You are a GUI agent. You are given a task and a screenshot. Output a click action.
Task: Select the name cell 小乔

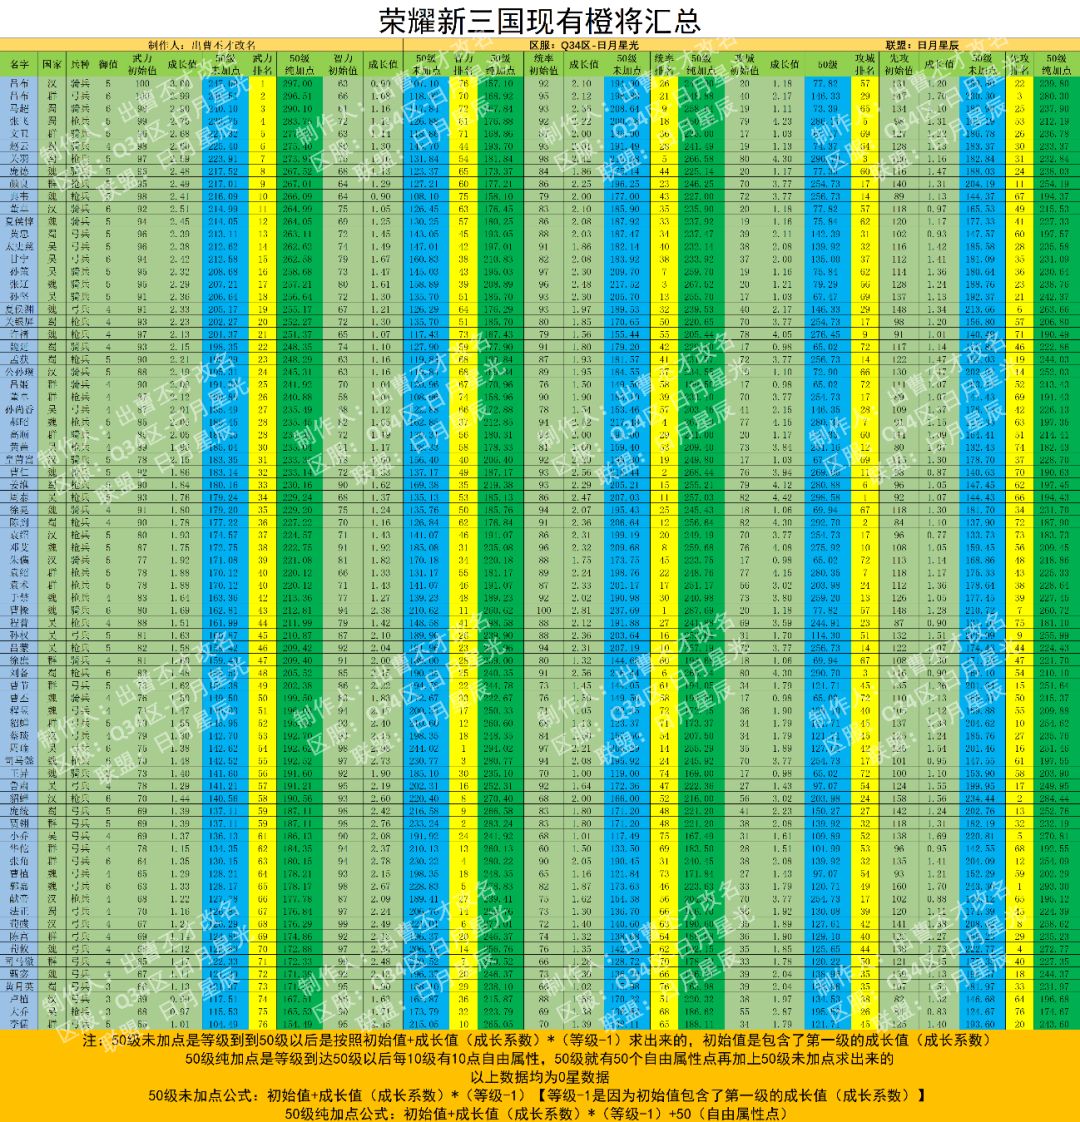19,836
